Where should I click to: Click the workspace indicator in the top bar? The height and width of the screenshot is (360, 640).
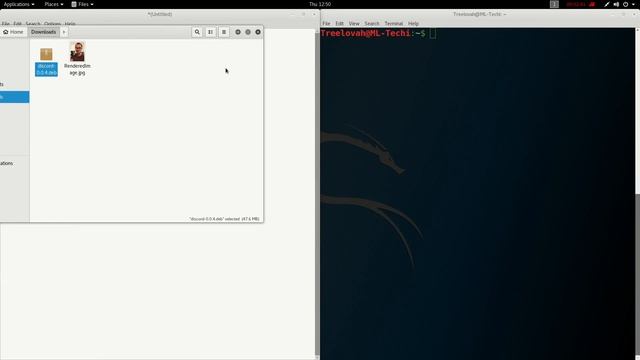pos(554,4)
